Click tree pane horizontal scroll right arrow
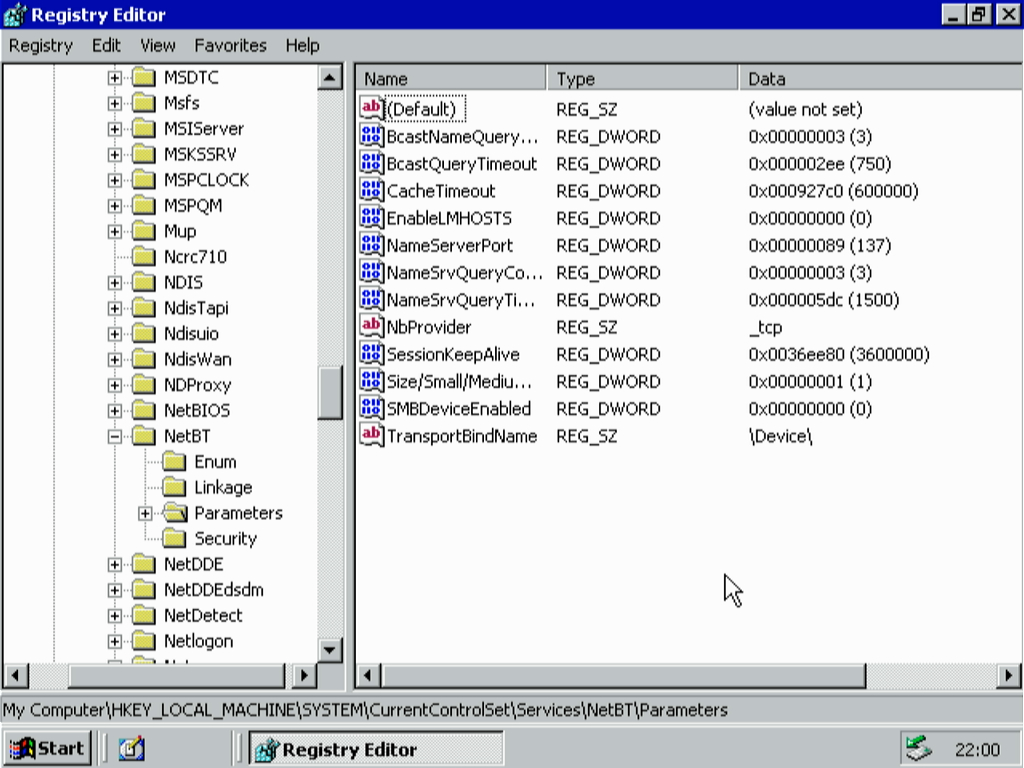Image resolution: width=1024 pixels, height=768 pixels. (304, 675)
